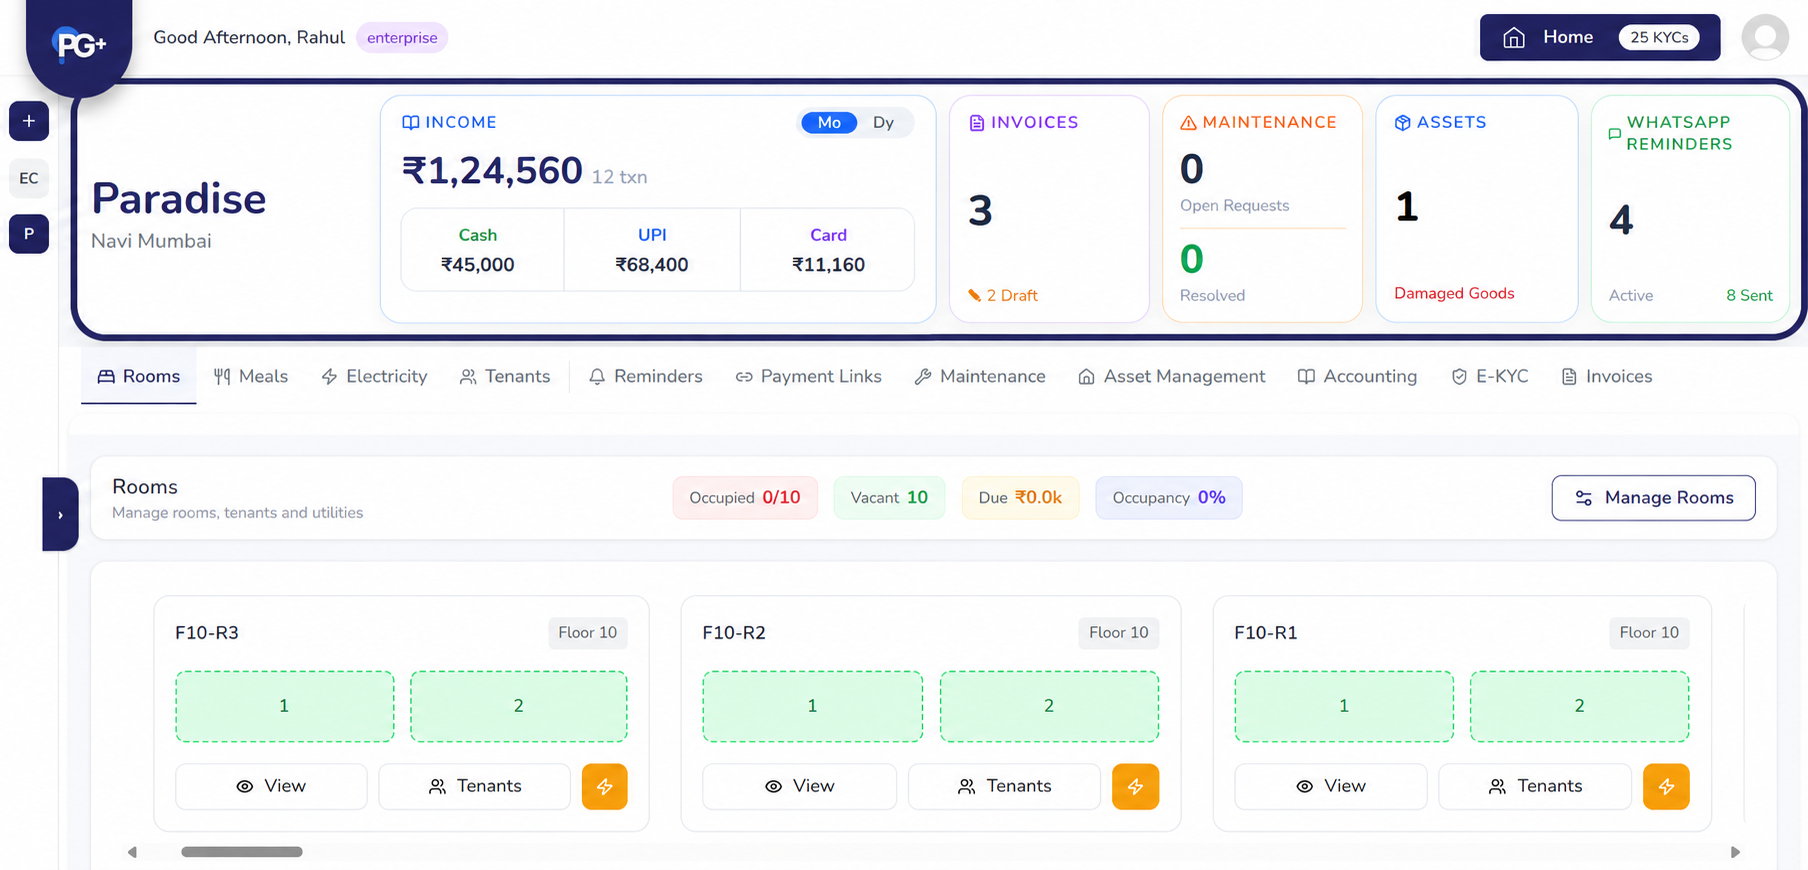The width and height of the screenshot is (1808, 870).
Task: Click electricity bolt icon for room F10-R3
Action: point(605,787)
